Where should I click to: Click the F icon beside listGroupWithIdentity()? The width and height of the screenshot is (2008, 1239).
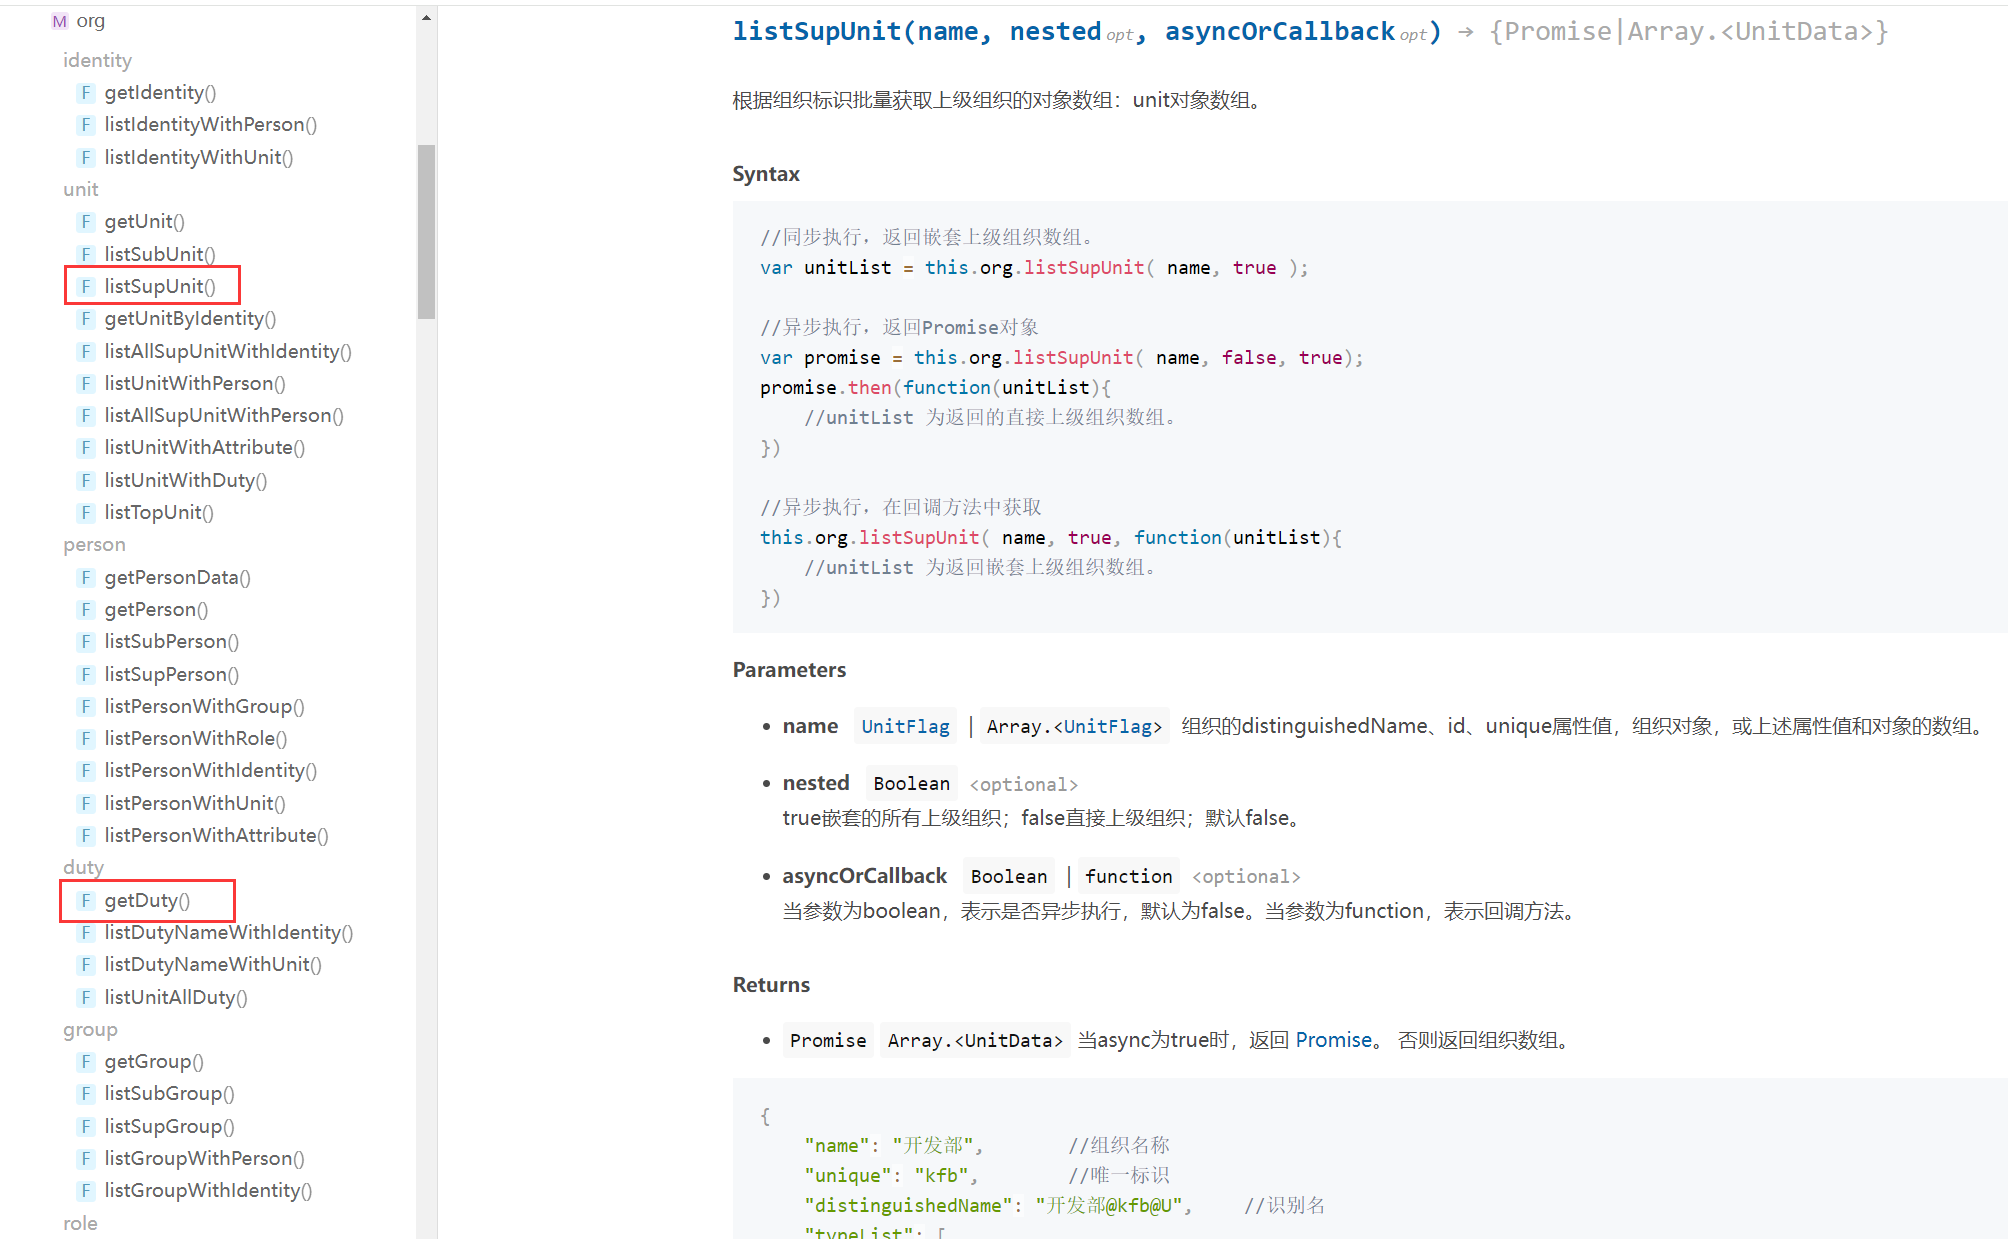86,1191
